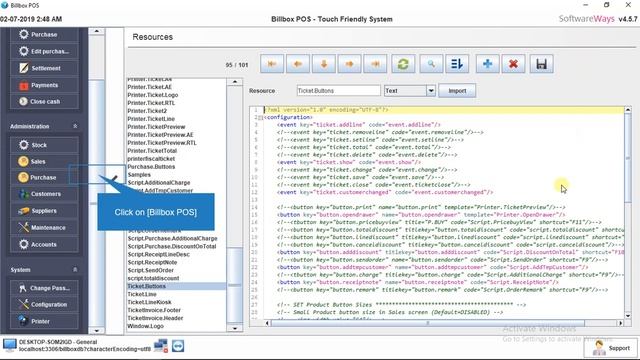This screenshot has width=640, height=360.
Task: Reload resources with green refresh icon
Action: (403, 64)
